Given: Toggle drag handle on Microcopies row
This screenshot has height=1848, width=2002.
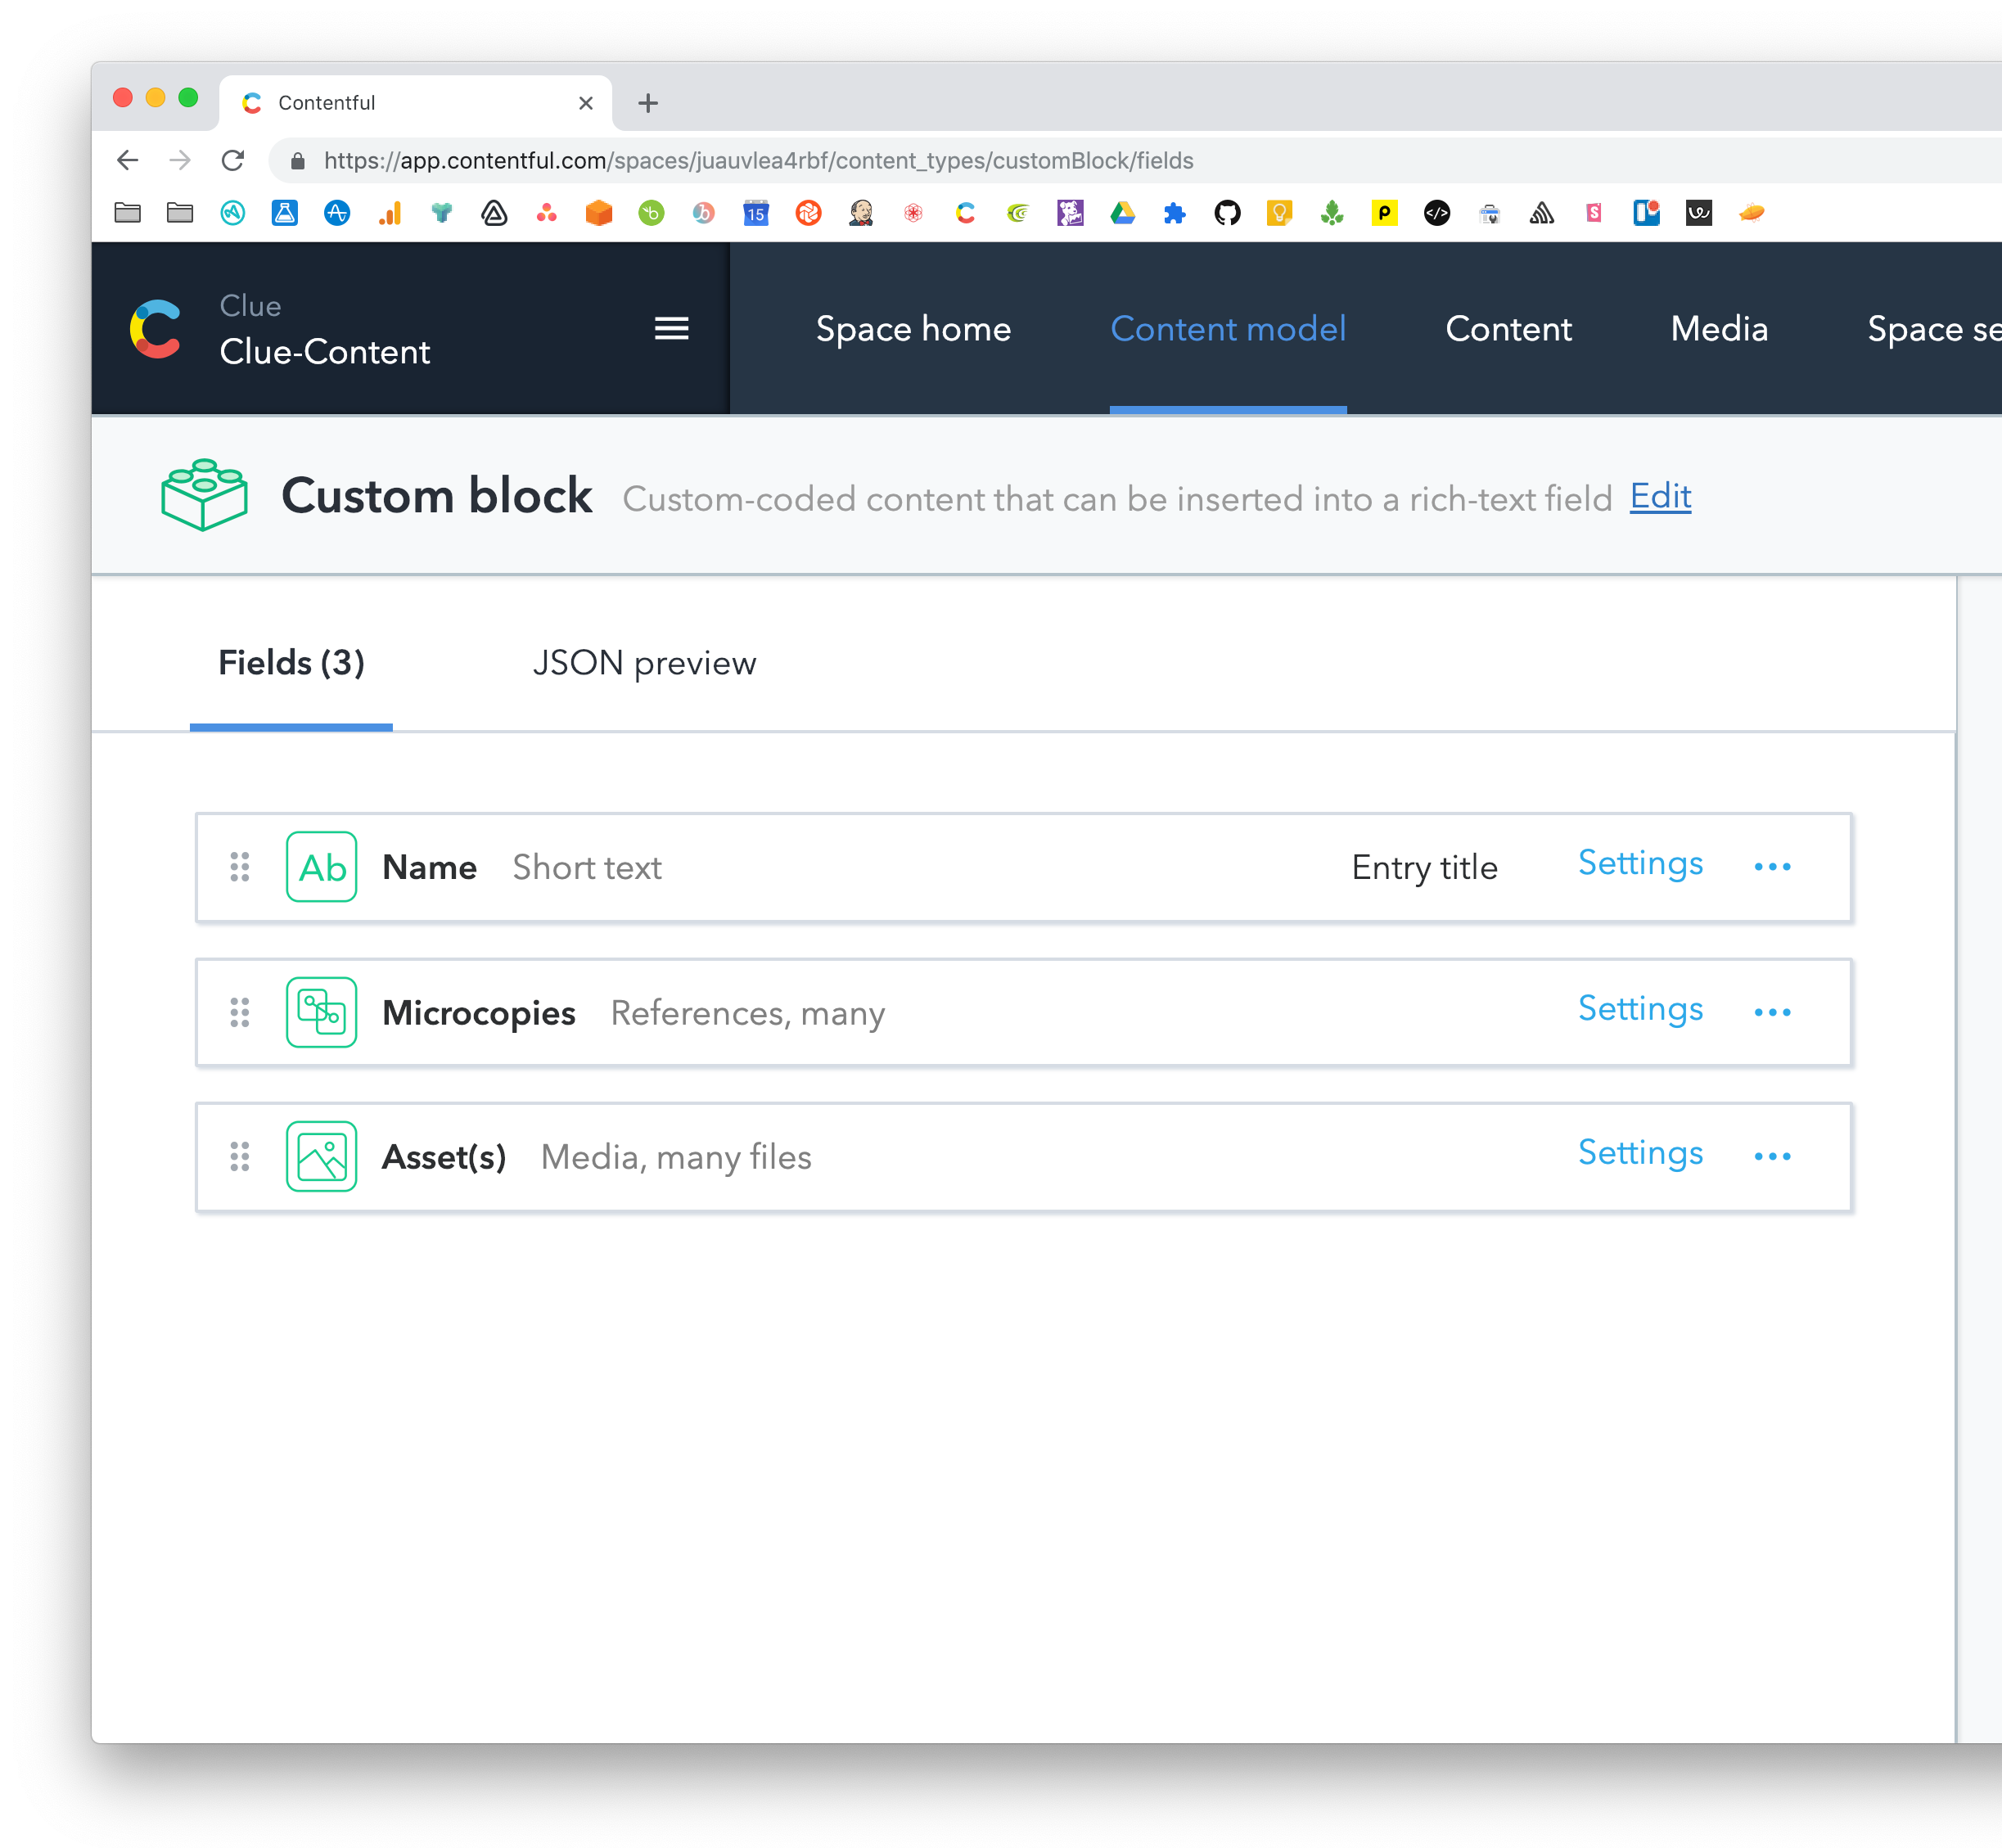Looking at the screenshot, I should click(x=241, y=1012).
